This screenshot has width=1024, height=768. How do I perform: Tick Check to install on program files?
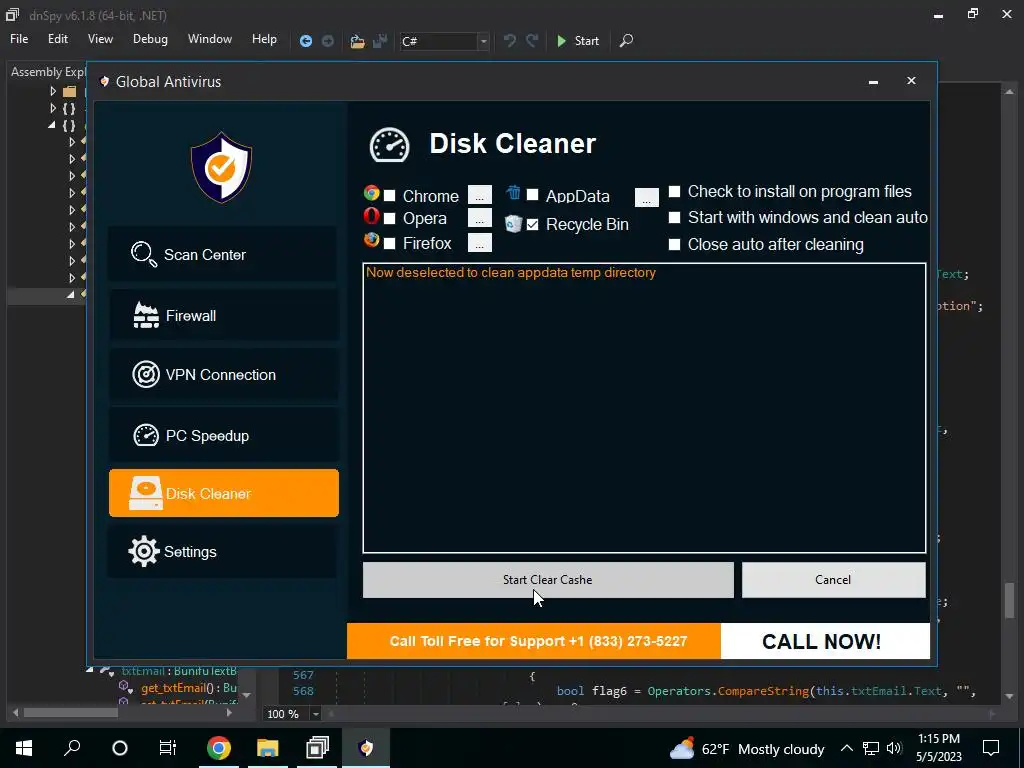675,191
